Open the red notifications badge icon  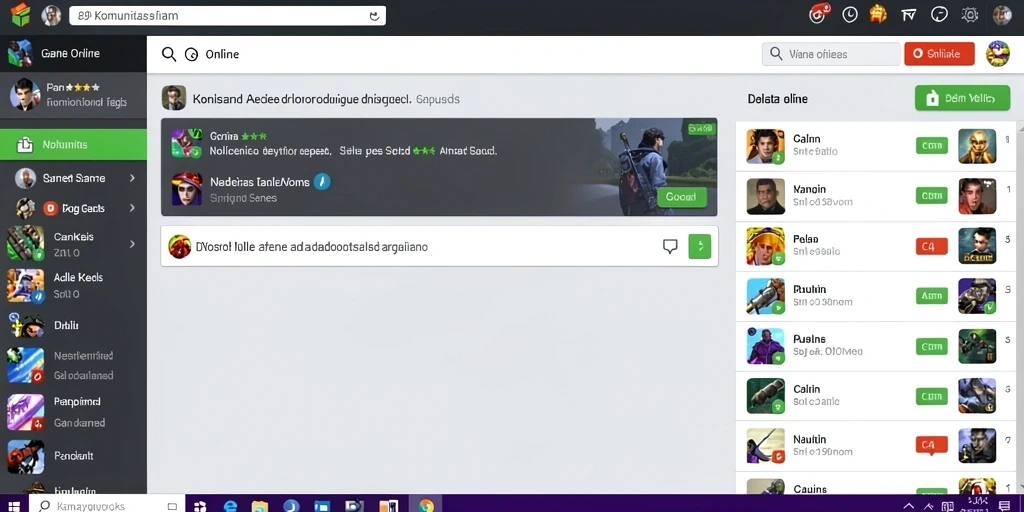pos(819,14)
